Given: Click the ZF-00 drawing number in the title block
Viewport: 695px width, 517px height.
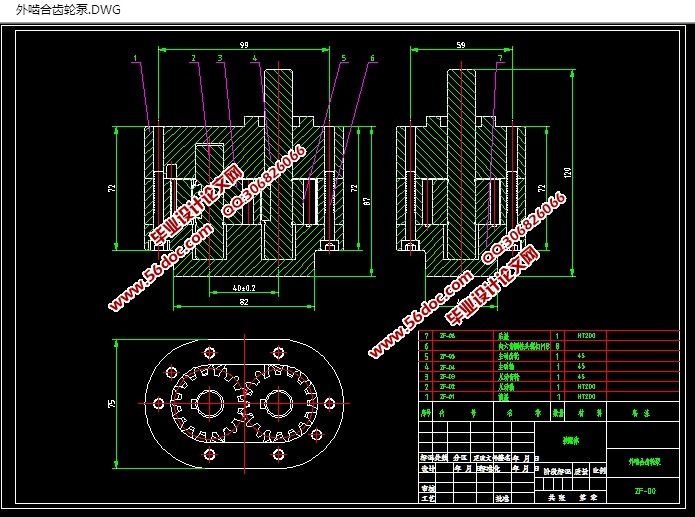Looking at the screenshot, I should (x=645, y=491).
